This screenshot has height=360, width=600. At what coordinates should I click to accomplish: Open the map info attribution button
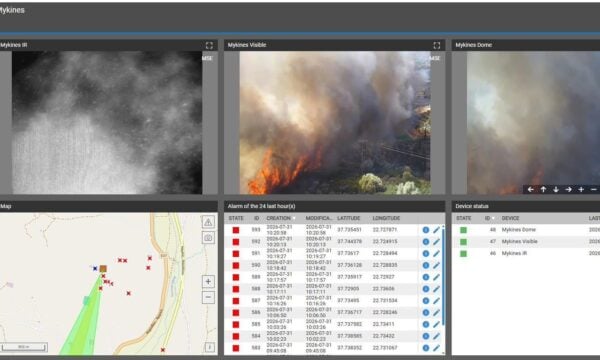(209, 347)
